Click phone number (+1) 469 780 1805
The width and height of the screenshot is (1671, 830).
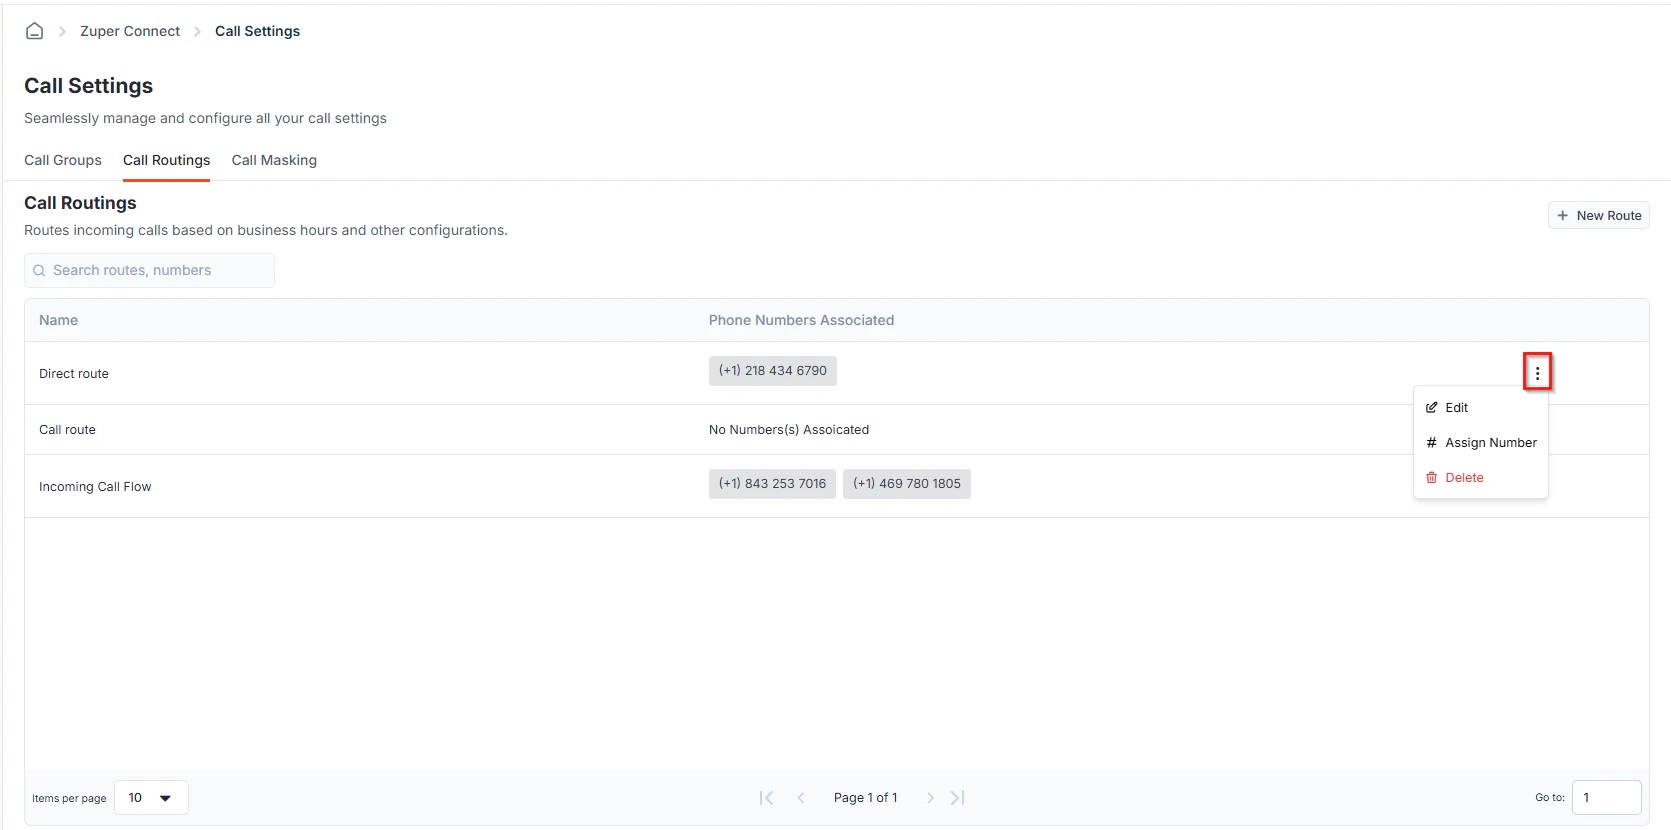pyautogui.click(x=907, y=484)
